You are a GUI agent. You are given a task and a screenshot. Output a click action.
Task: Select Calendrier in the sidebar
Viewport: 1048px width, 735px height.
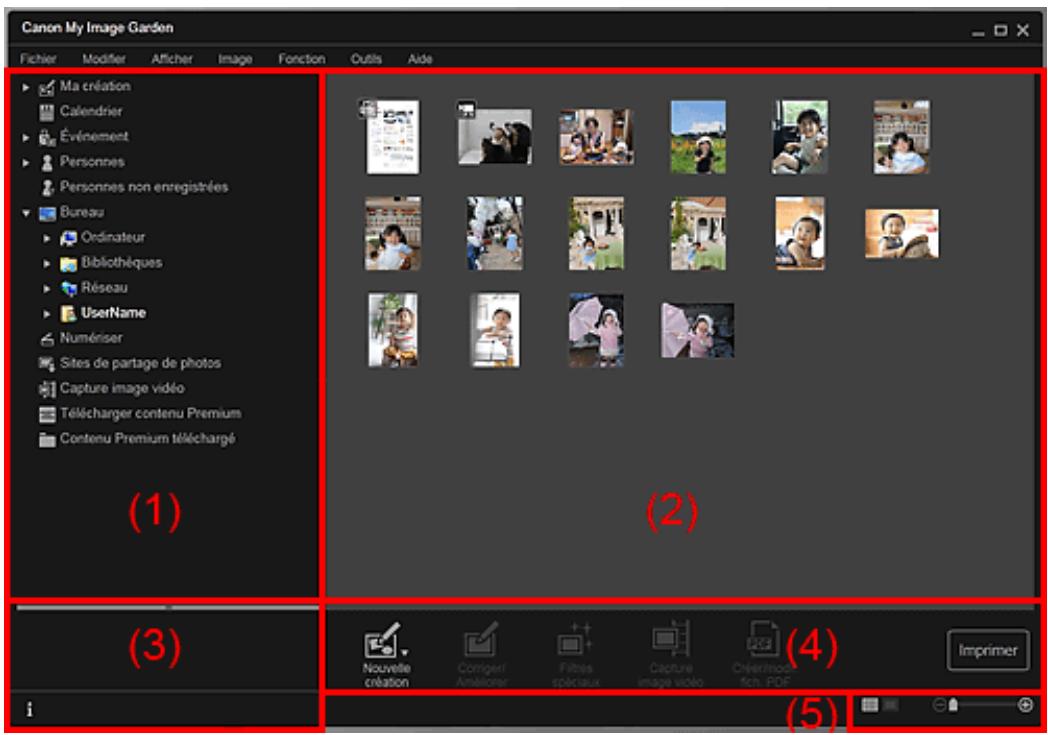91,111
